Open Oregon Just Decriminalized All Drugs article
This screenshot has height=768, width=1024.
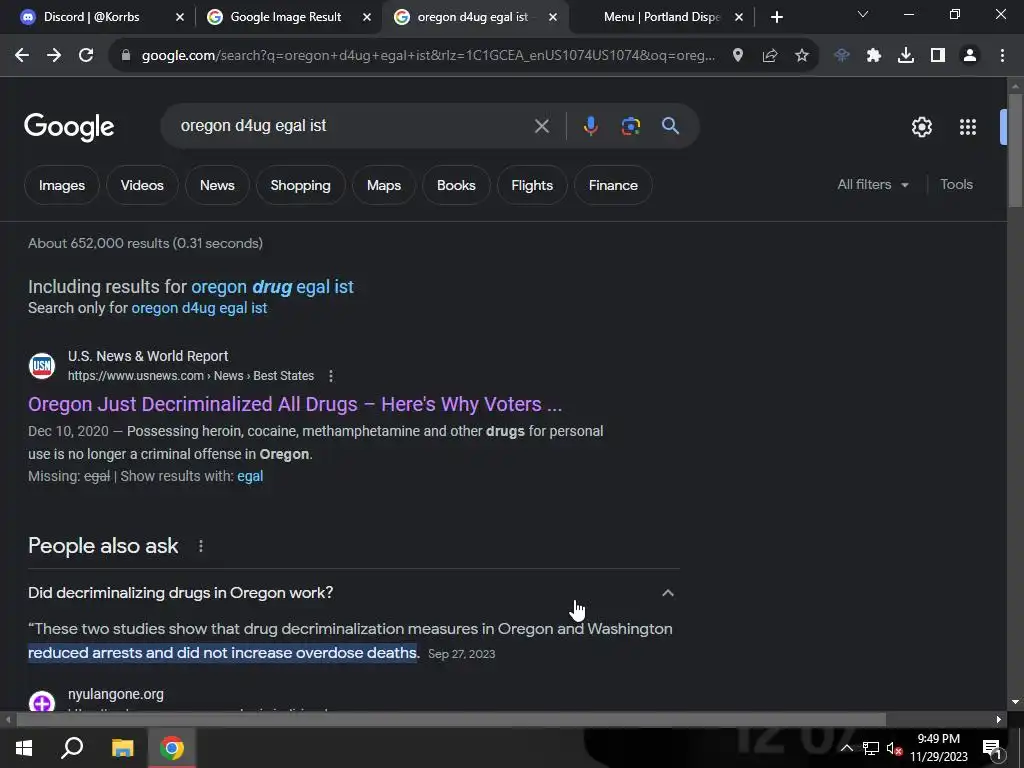pyautogui.click(x=295, y=404)
